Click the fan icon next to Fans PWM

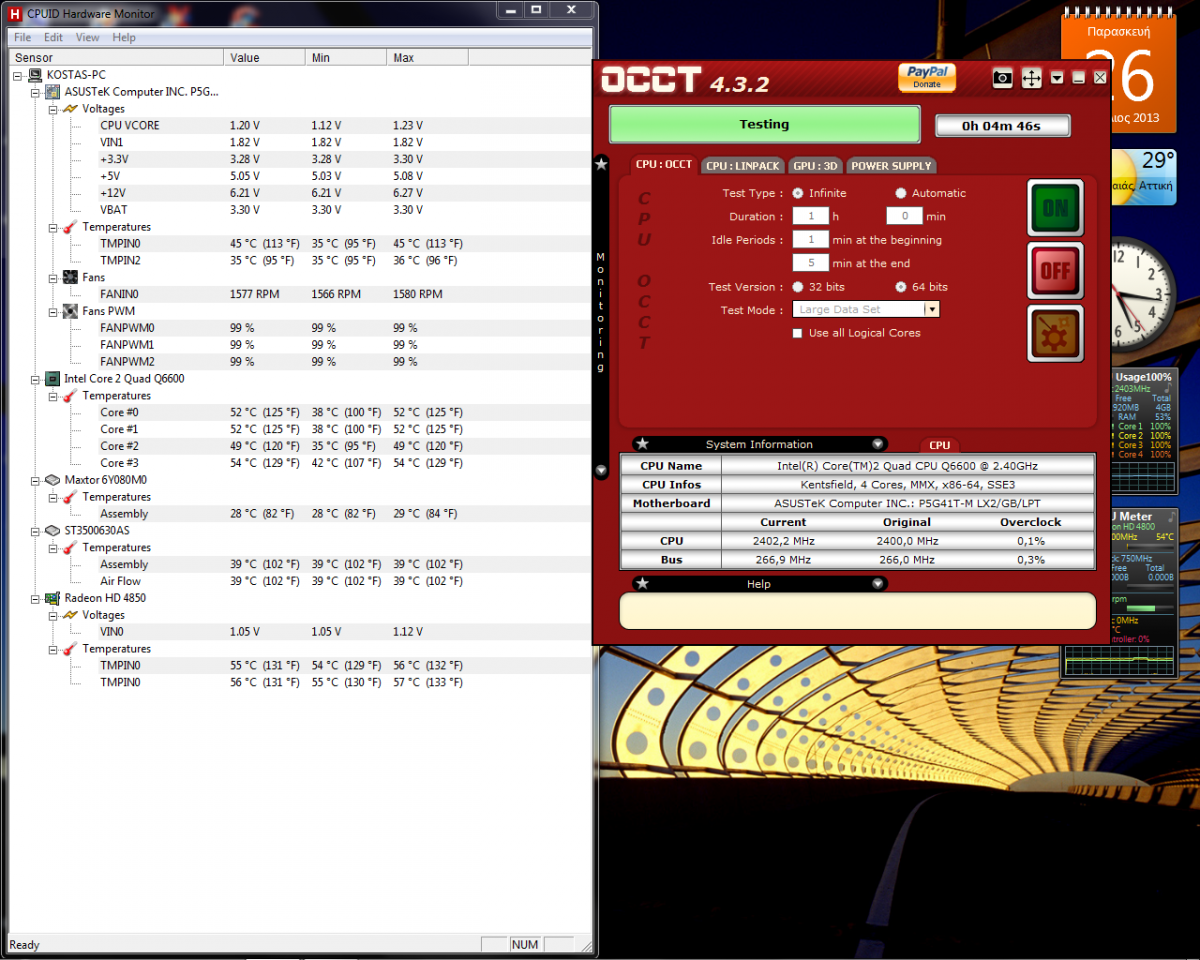click(71, 311)
